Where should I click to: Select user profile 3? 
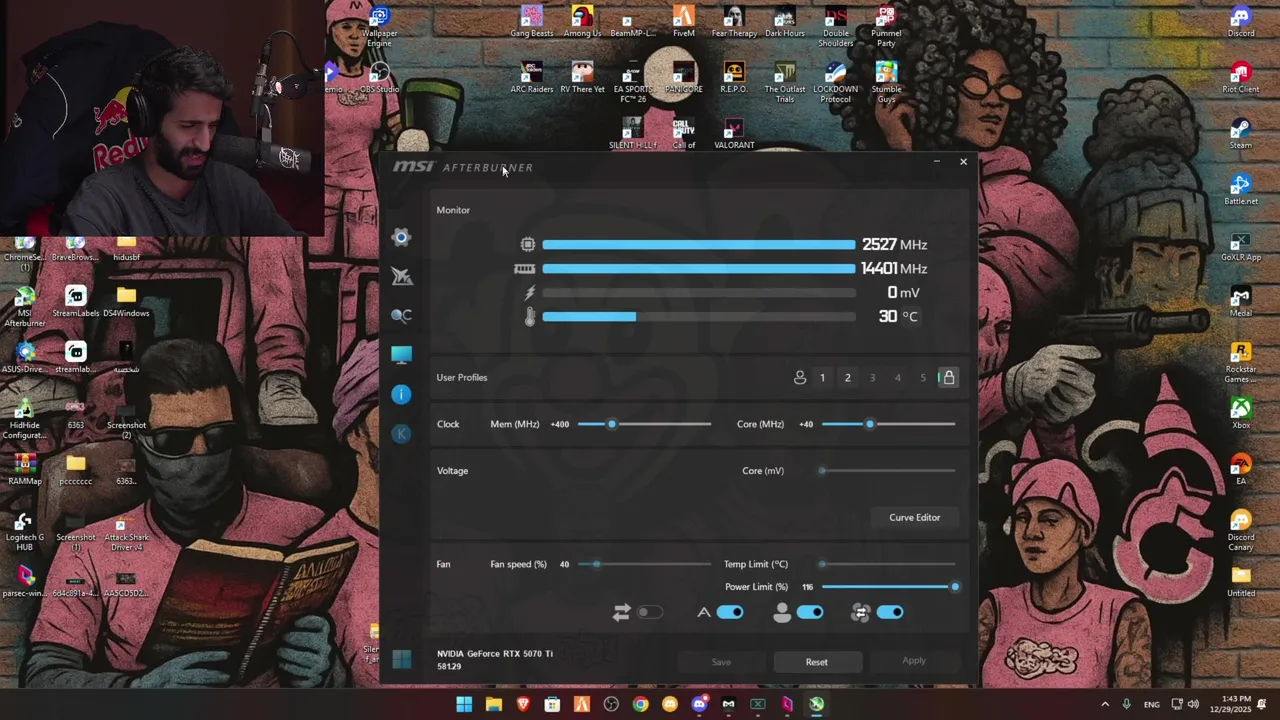872,378
